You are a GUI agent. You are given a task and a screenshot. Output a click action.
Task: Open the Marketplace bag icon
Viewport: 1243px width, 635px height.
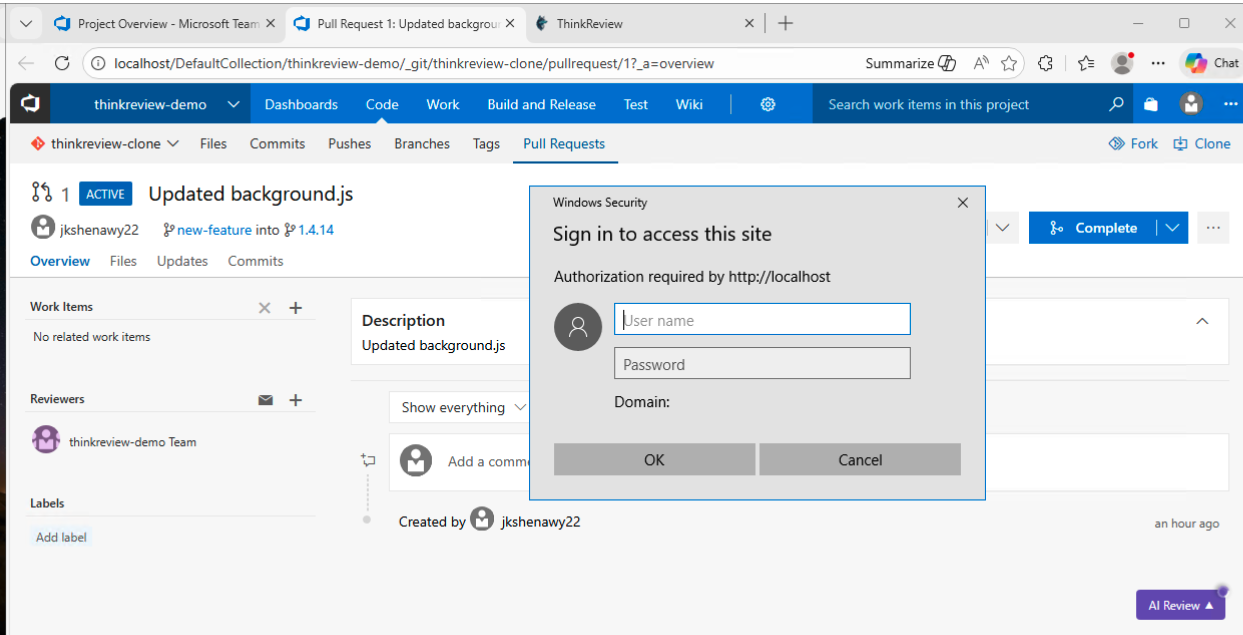point(1150,104)
